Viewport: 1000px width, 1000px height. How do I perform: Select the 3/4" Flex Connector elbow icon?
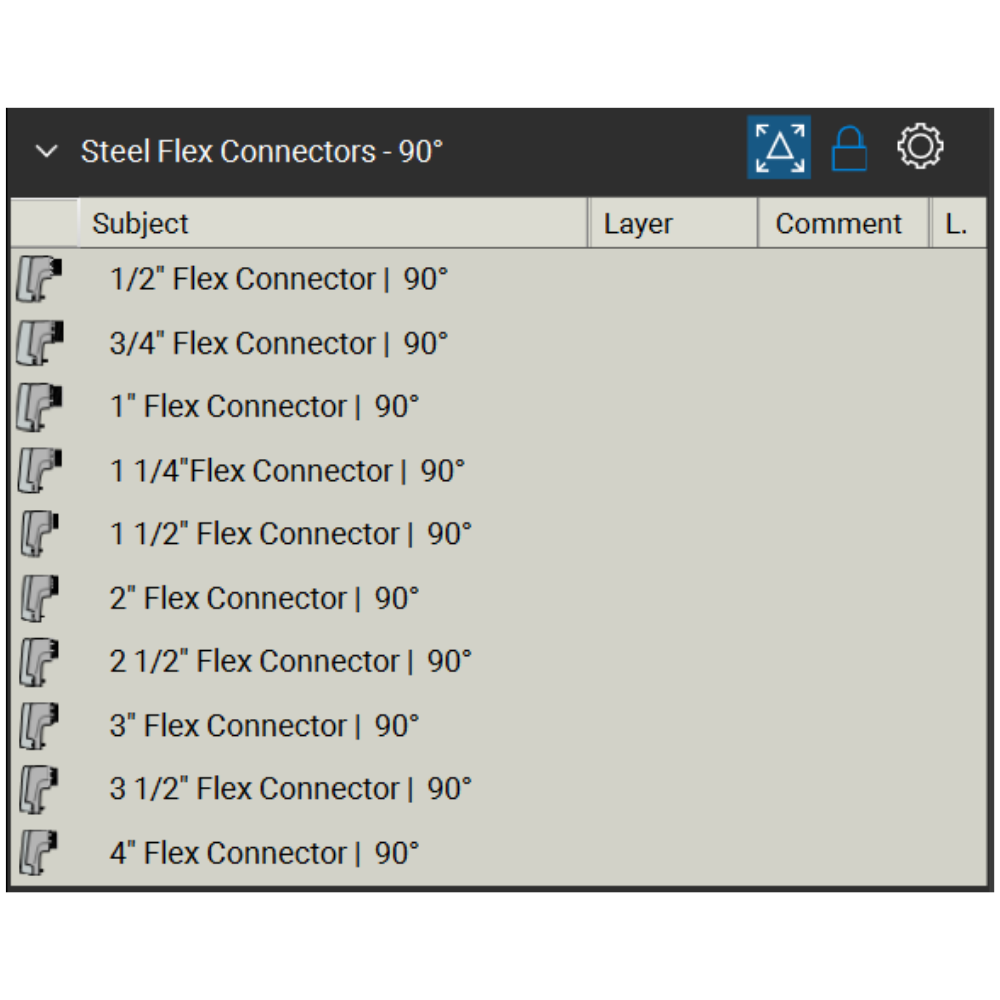click(39, 343)
